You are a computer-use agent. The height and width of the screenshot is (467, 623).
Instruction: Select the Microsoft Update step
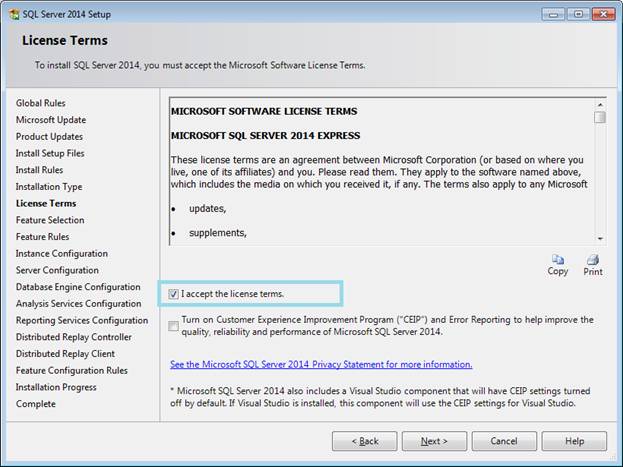51,120
